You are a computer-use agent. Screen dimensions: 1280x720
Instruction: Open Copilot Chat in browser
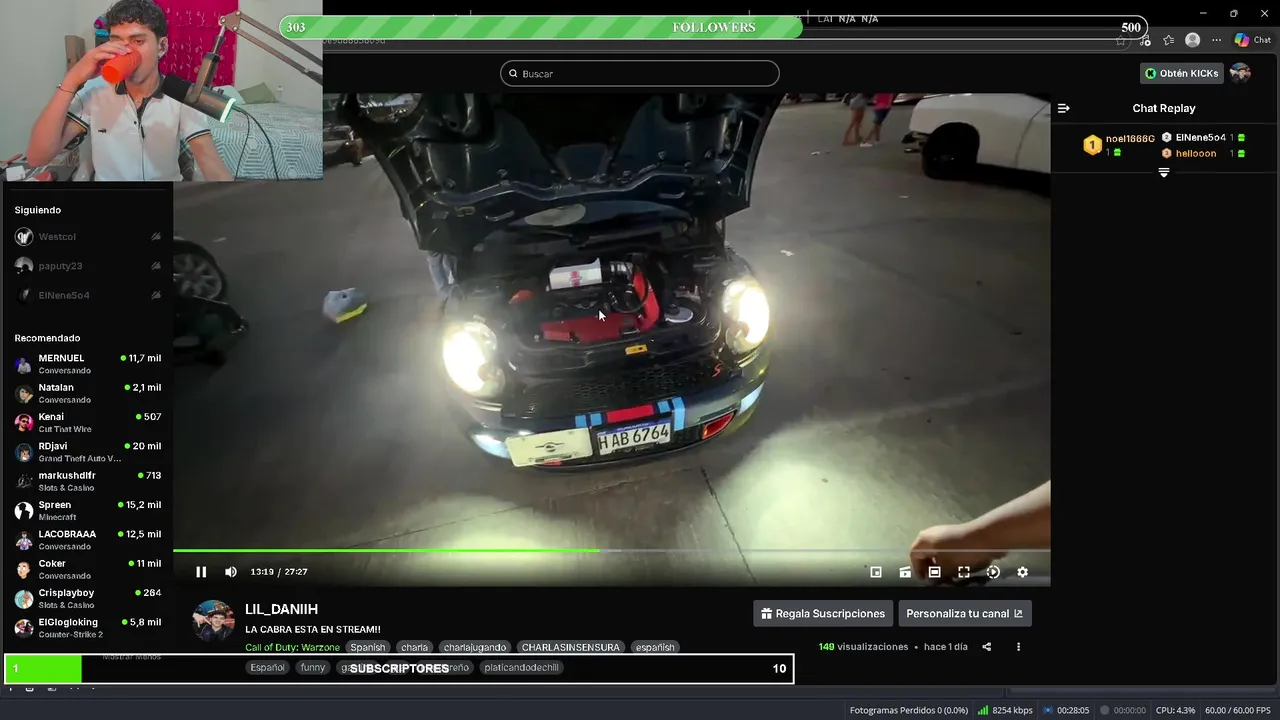1252,40
